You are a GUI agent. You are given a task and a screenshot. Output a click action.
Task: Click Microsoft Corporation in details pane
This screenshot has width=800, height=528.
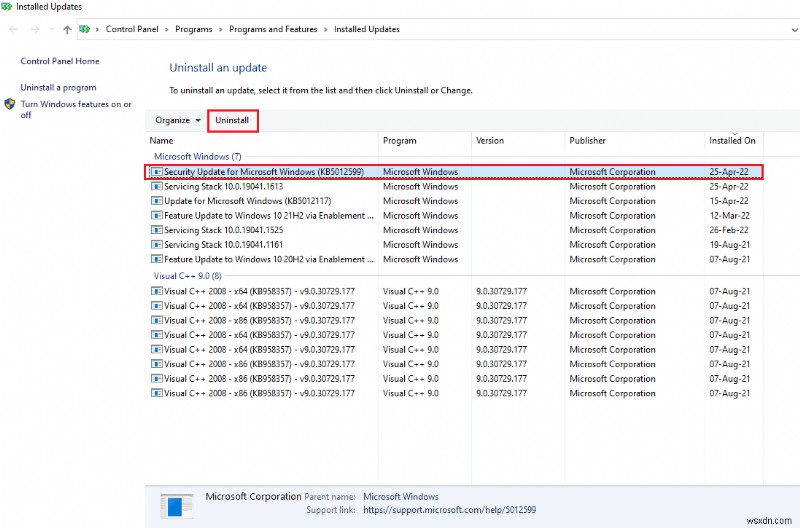pyautogui.click(x=254, y=496)
